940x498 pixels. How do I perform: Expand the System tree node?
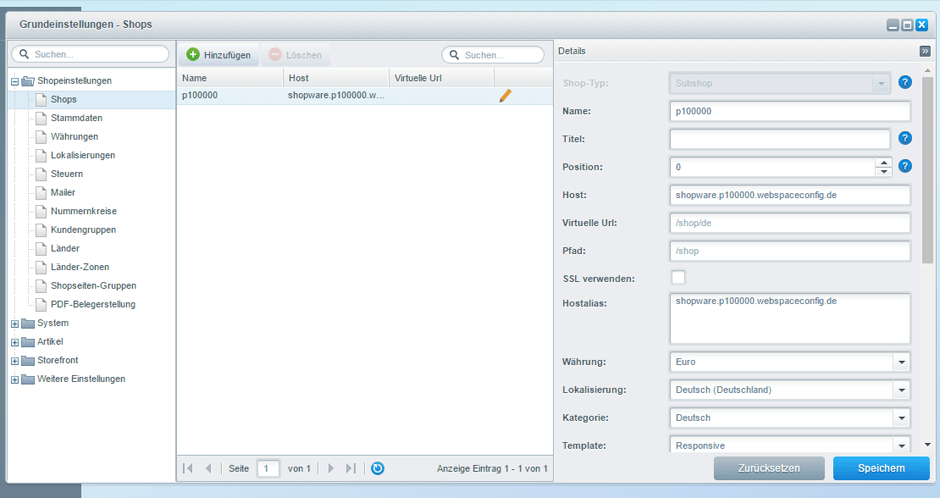(x=15, y=324)
